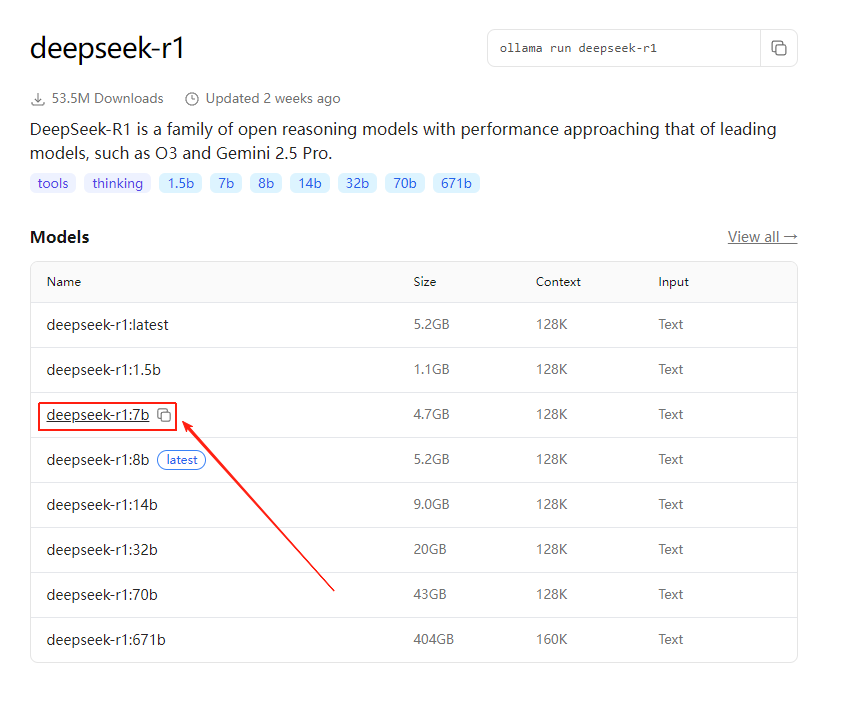Pick the 14b size tag

click(x=310, y=183)
